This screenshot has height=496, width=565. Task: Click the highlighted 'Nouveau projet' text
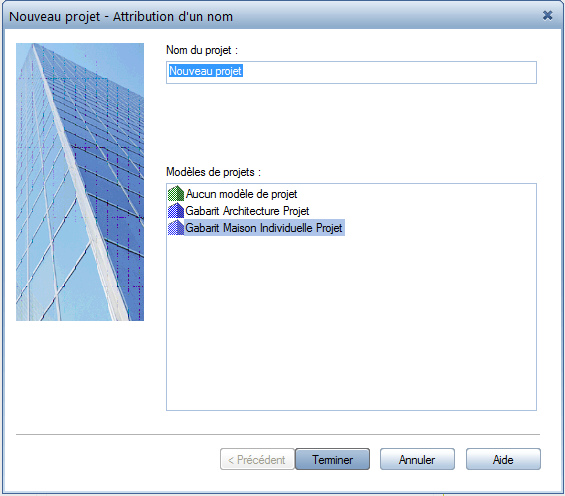(206, 71)
